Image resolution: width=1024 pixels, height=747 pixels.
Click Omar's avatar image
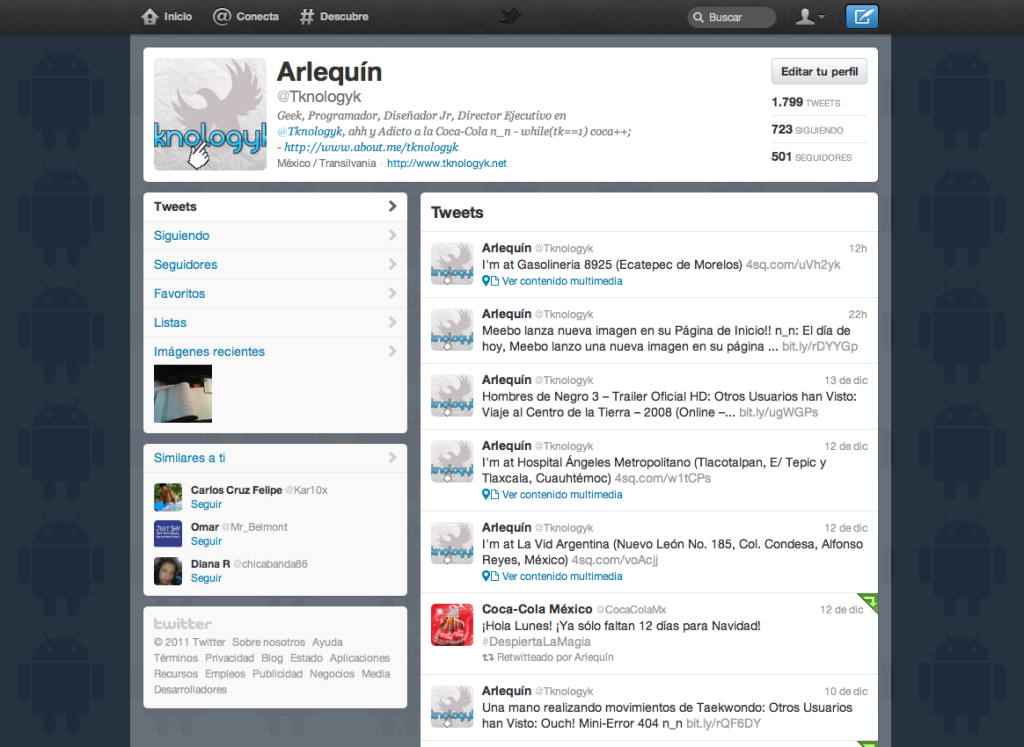(168, 533)
